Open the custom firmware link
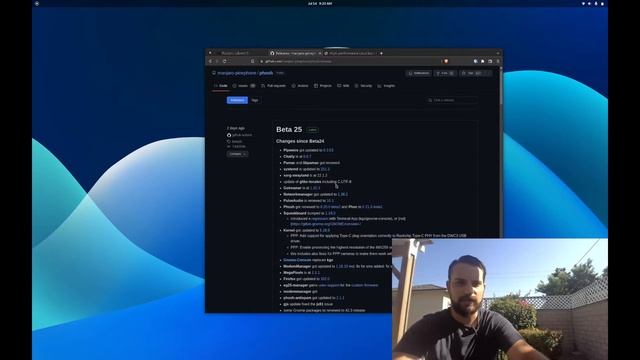The width and height of the screenshot is (640, 360). [x=364, y=285]
